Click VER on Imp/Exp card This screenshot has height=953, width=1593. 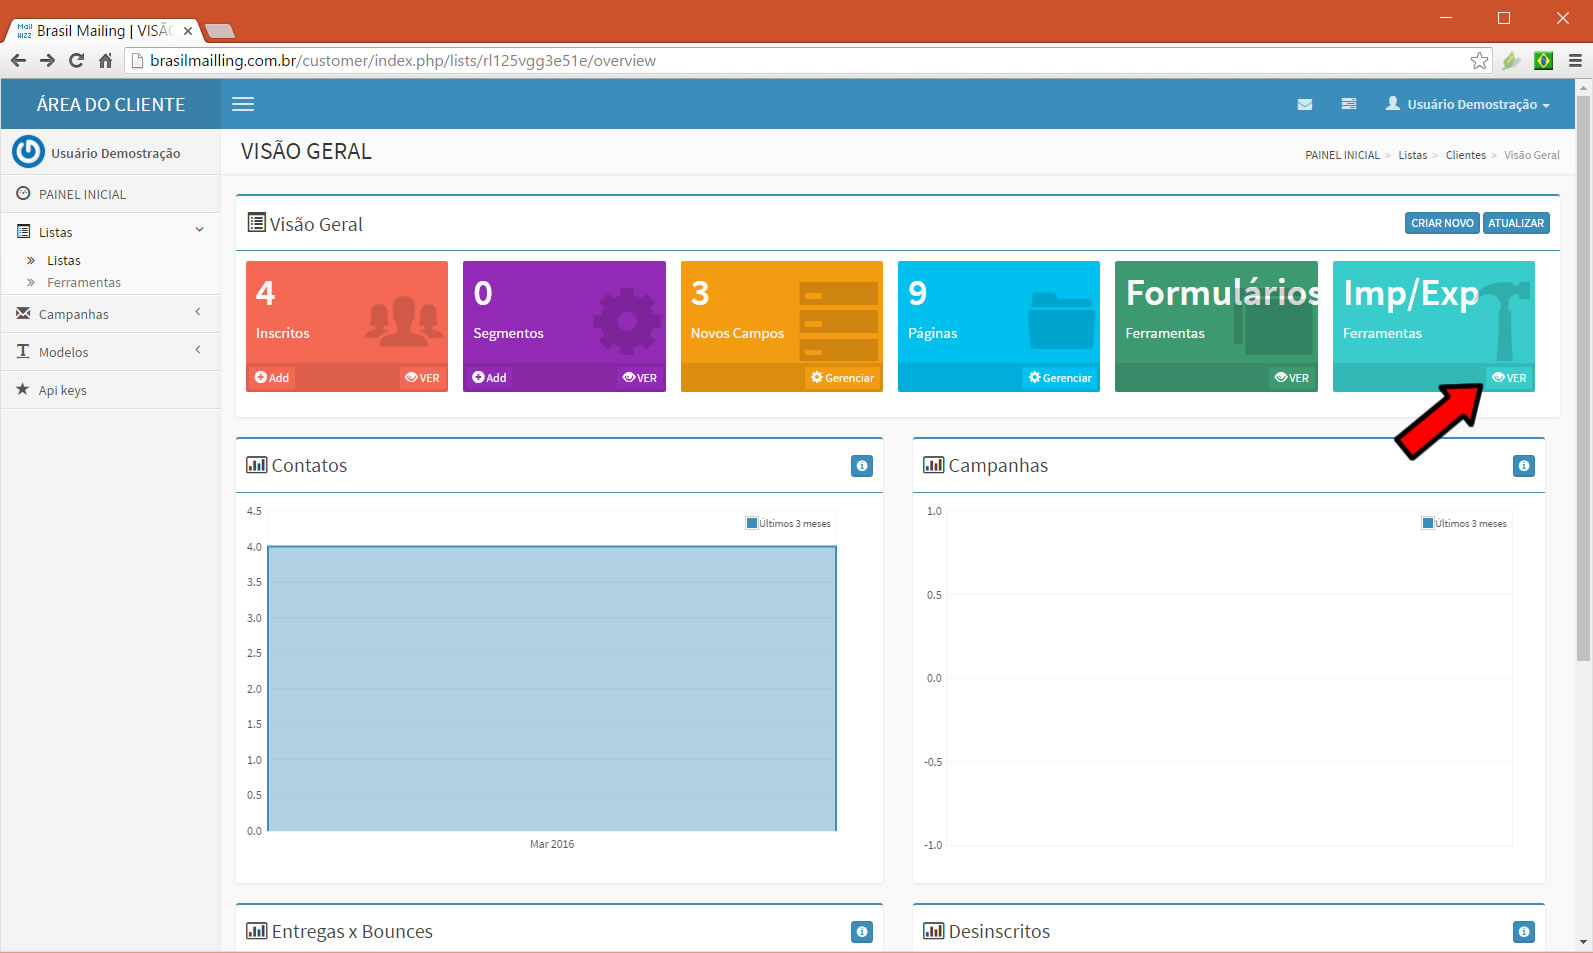point(1510,378)
